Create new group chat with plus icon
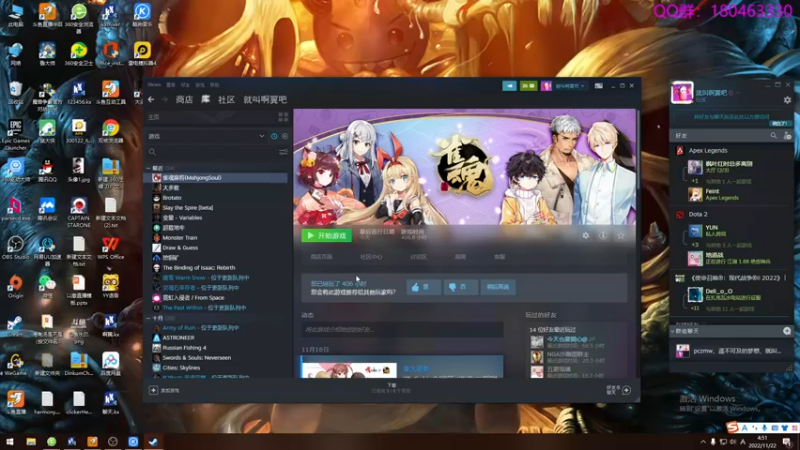The width and height of the screenshot is (800, 450). 787,331
